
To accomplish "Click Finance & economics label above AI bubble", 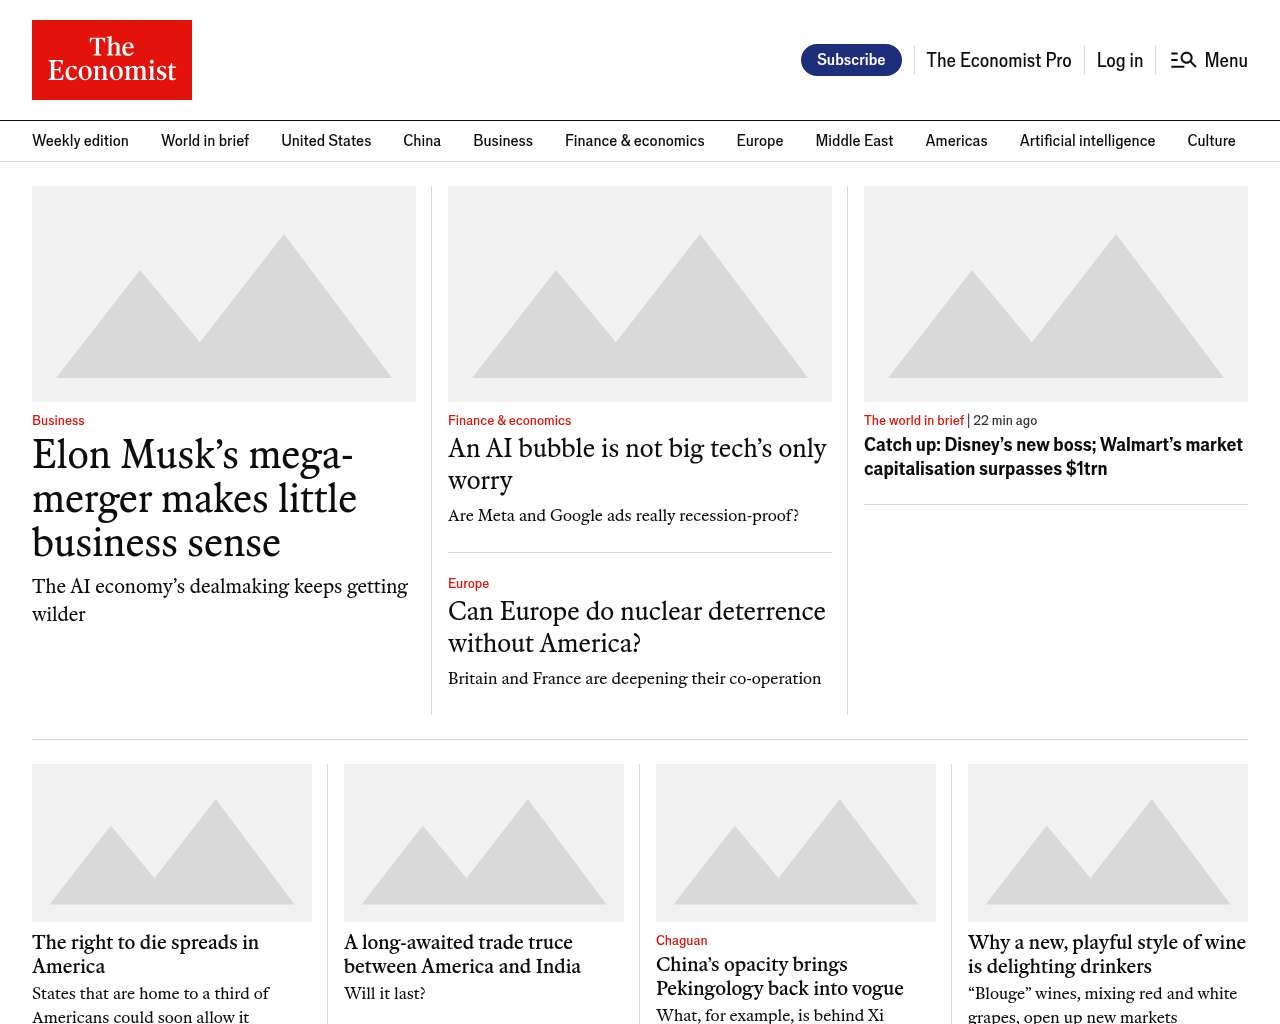I will point(509,421).
